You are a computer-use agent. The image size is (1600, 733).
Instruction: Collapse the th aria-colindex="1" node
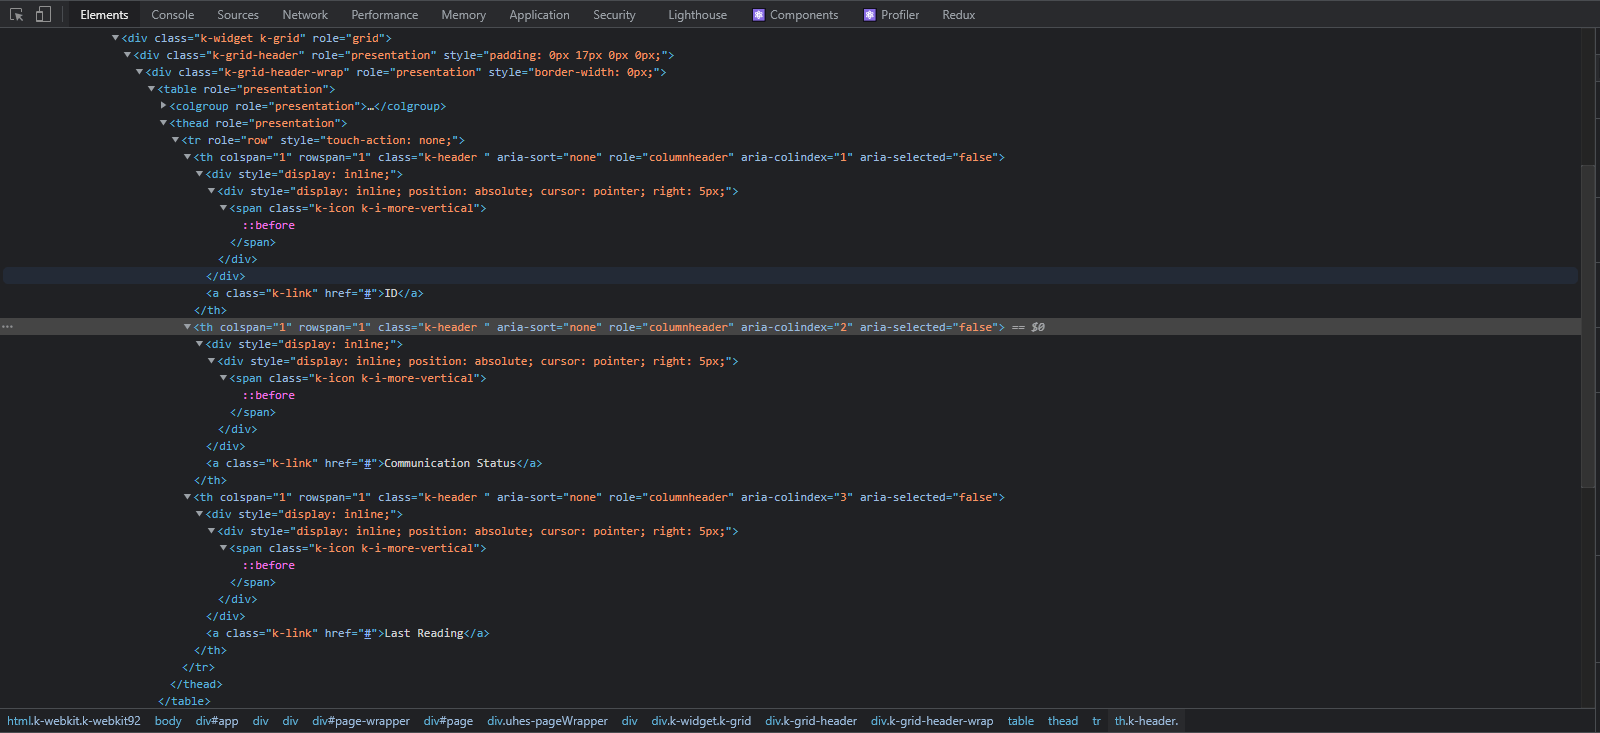pos(187,157)
